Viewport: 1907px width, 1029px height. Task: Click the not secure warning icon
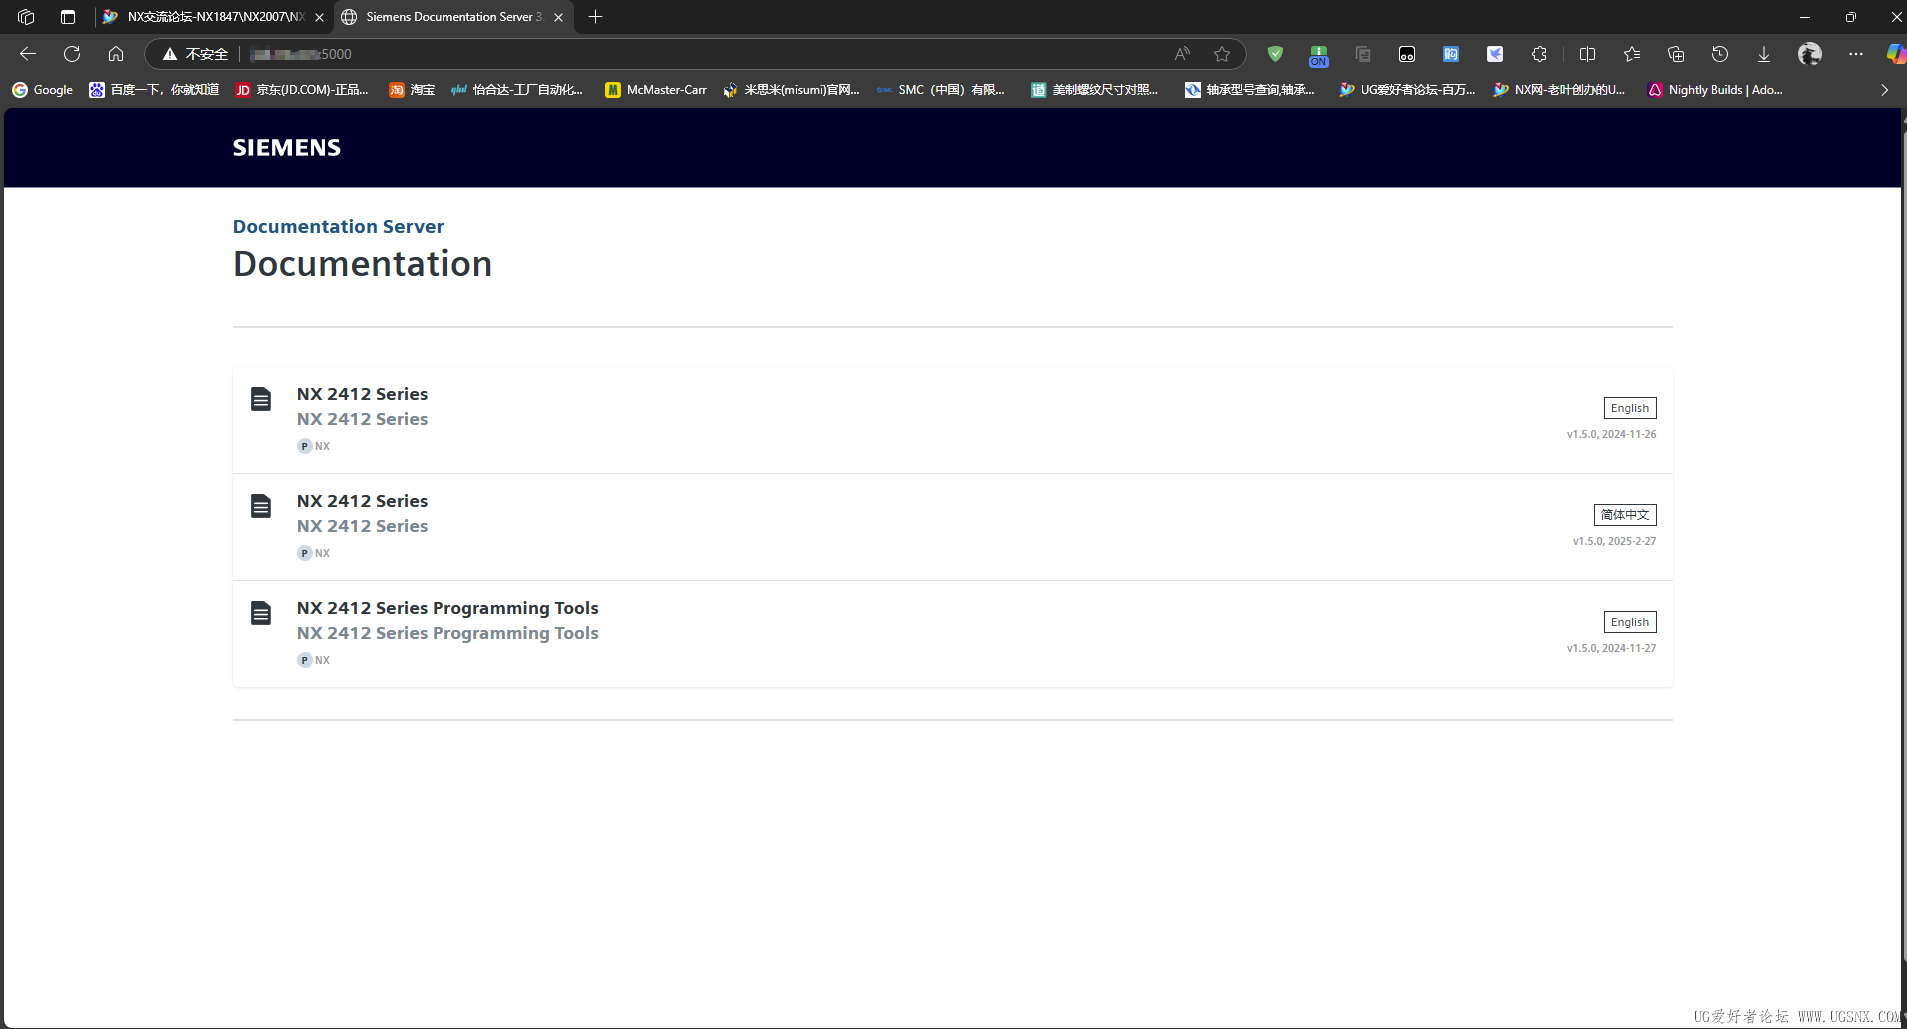[x=170, y=54]
